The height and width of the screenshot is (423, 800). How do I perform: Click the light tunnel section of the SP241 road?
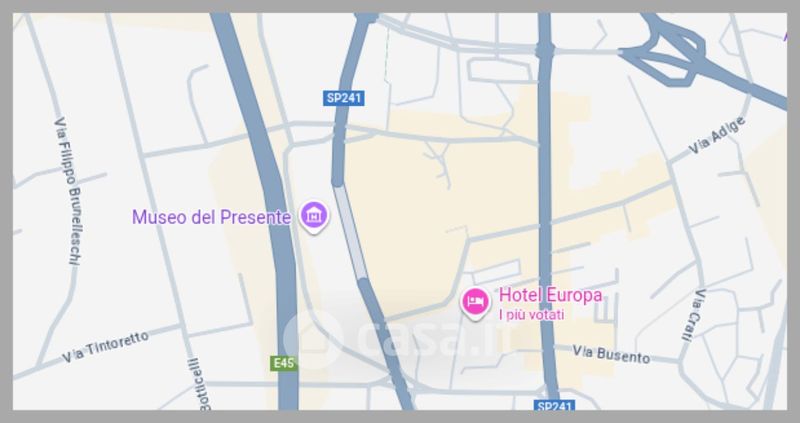coord(350,232)
